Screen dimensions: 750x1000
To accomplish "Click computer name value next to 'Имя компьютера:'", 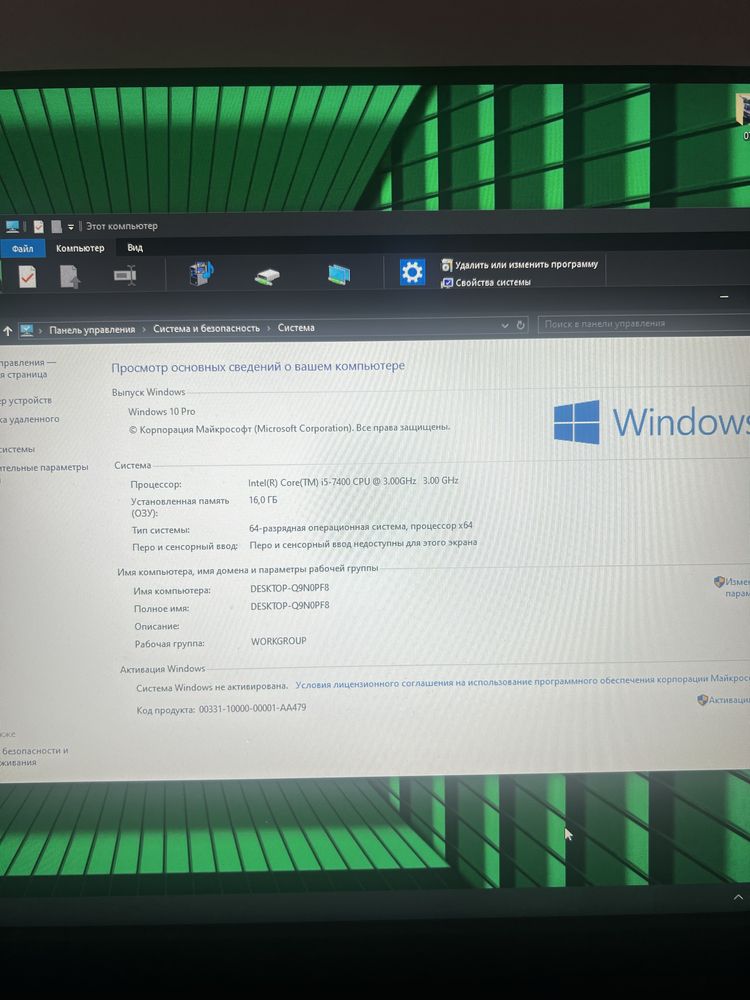I will pyautogui.click(x=290, y=588).
